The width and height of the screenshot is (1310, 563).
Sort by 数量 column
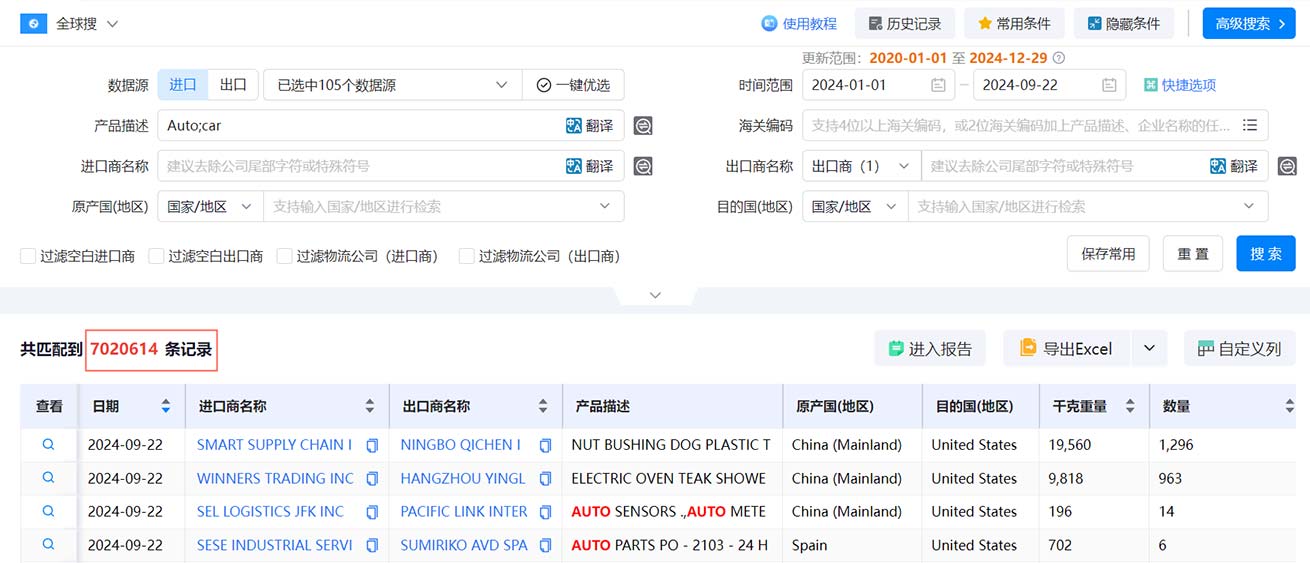pos(1290,406)
